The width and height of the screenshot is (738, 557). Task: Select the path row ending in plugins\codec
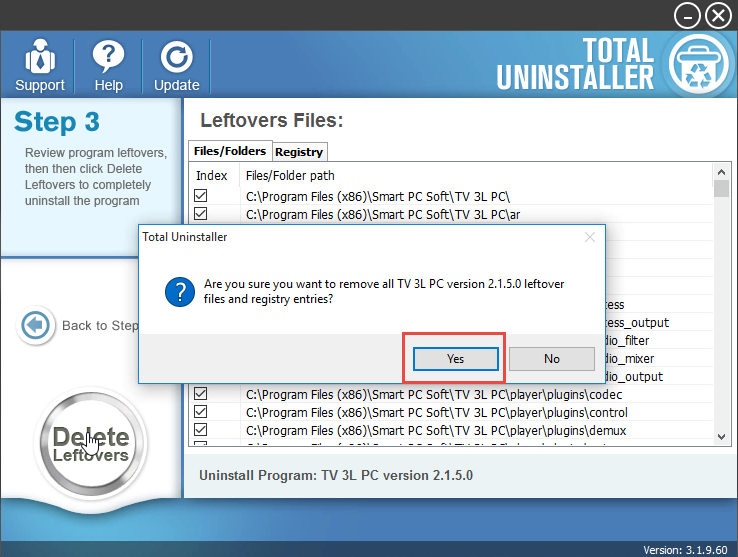[x=434, y=395]
